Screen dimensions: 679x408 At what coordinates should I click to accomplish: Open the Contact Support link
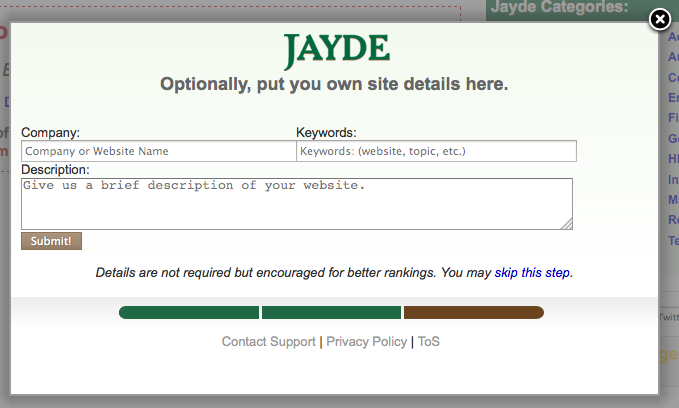pos(268,342)
